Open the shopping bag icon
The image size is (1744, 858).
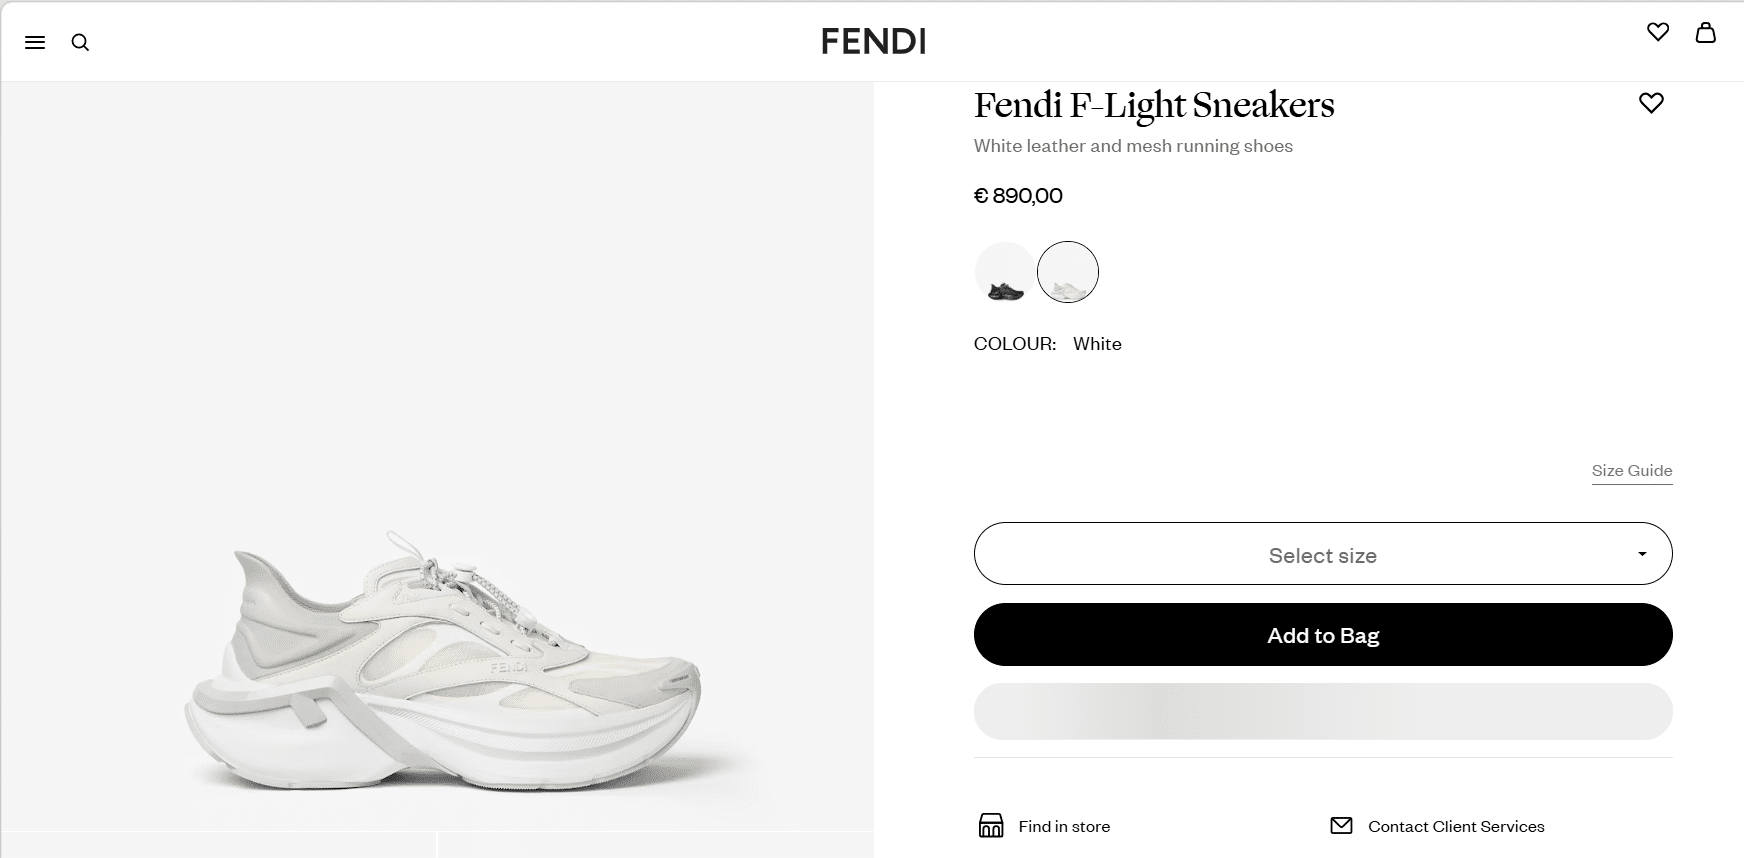pos(1706,32)
